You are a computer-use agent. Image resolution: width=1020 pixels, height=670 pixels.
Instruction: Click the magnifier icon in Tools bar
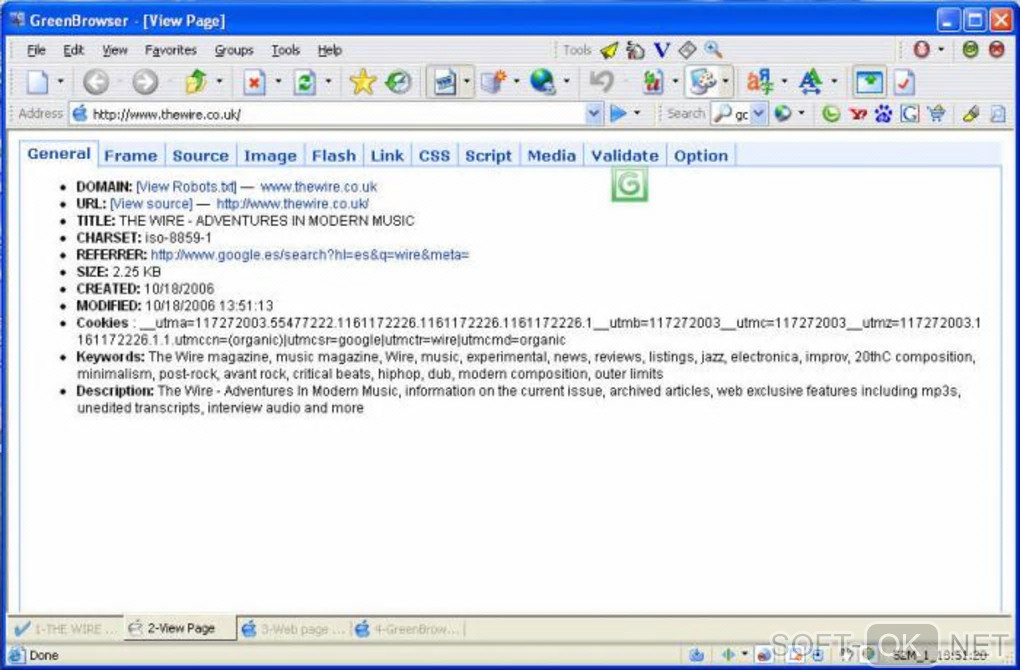[713, 50]
